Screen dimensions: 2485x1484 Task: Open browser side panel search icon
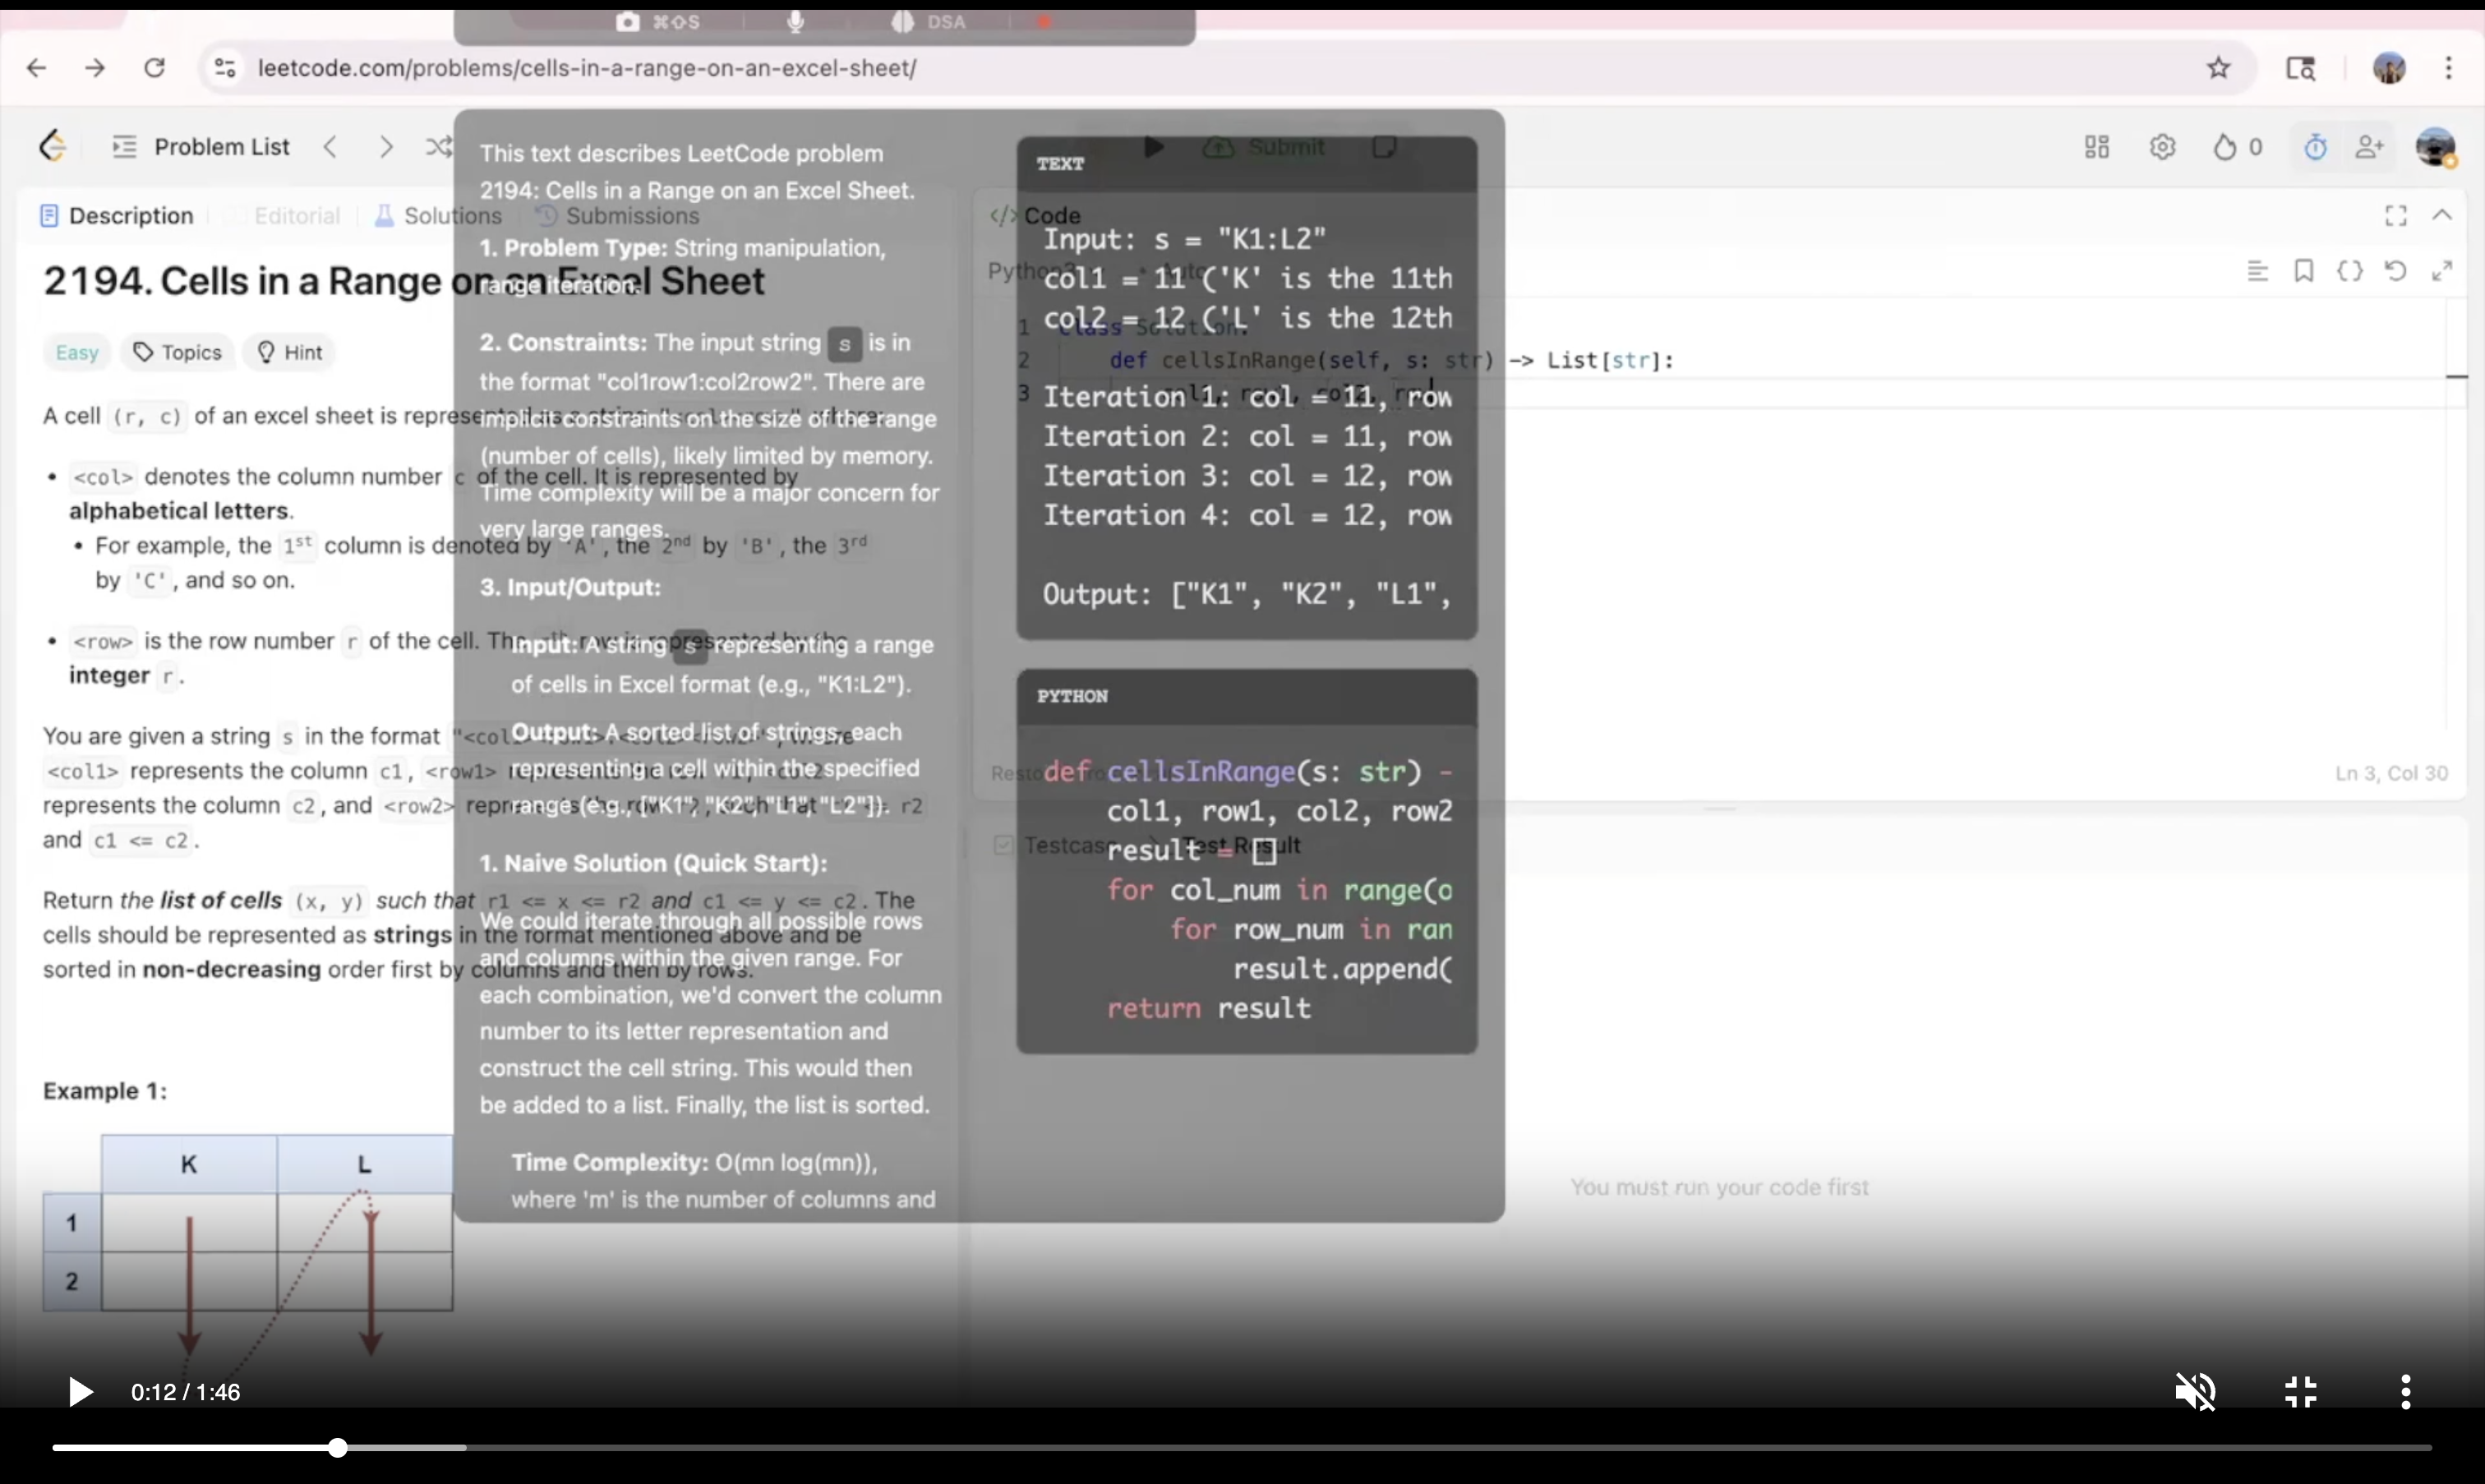point(2301,68)
